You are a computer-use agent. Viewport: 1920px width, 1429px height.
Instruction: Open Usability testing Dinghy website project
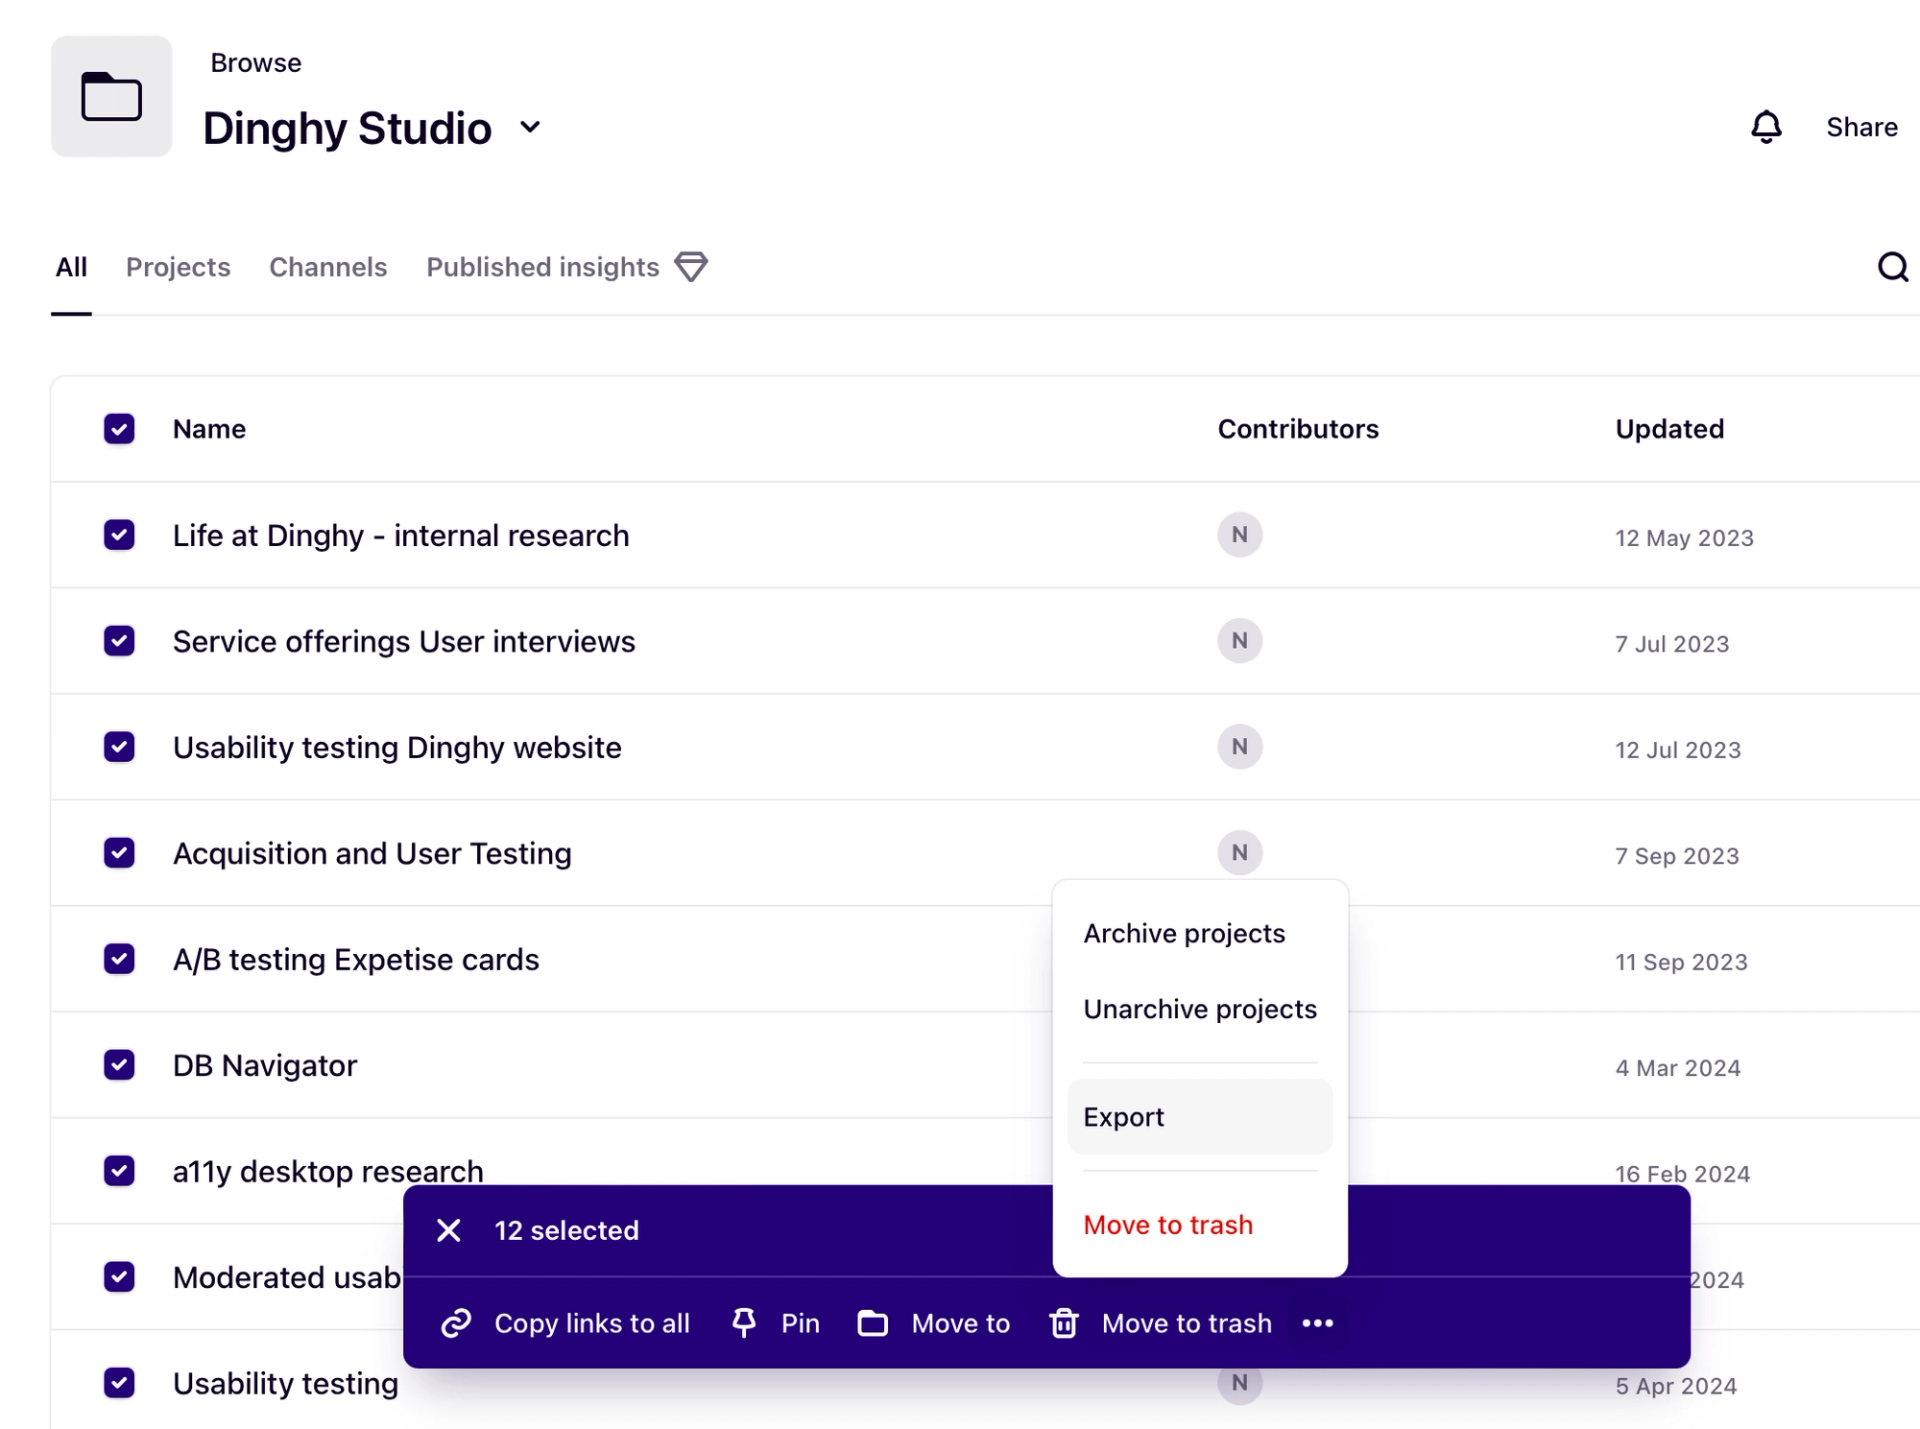pos(397,747)
